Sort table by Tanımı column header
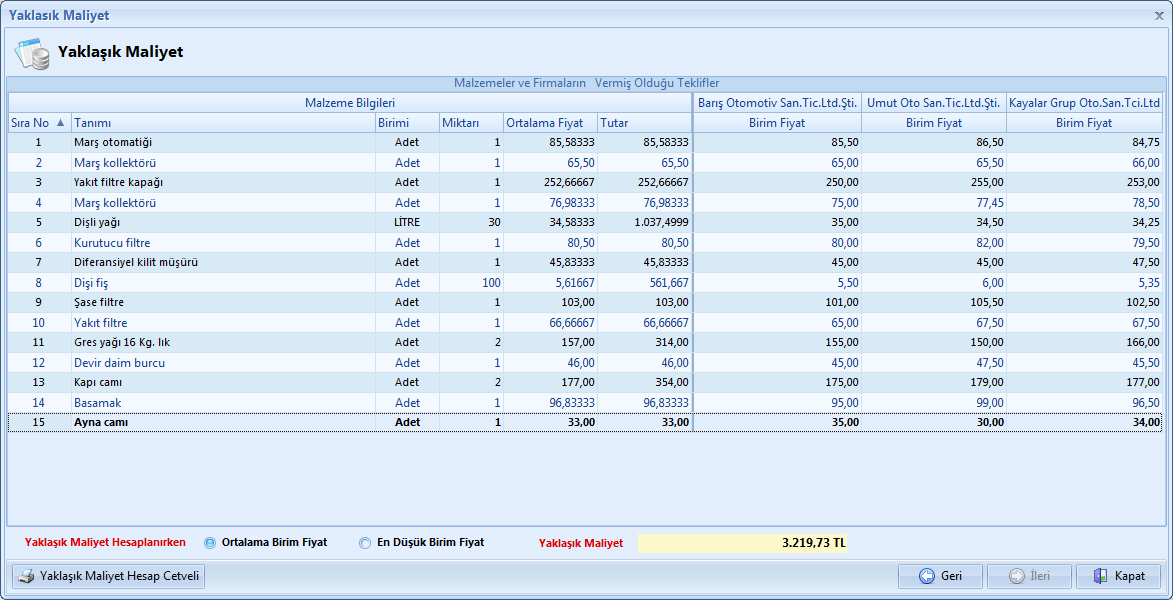 [222, 123]
